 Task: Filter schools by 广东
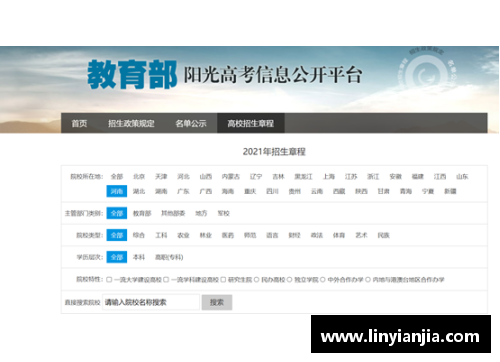(183, 191)
